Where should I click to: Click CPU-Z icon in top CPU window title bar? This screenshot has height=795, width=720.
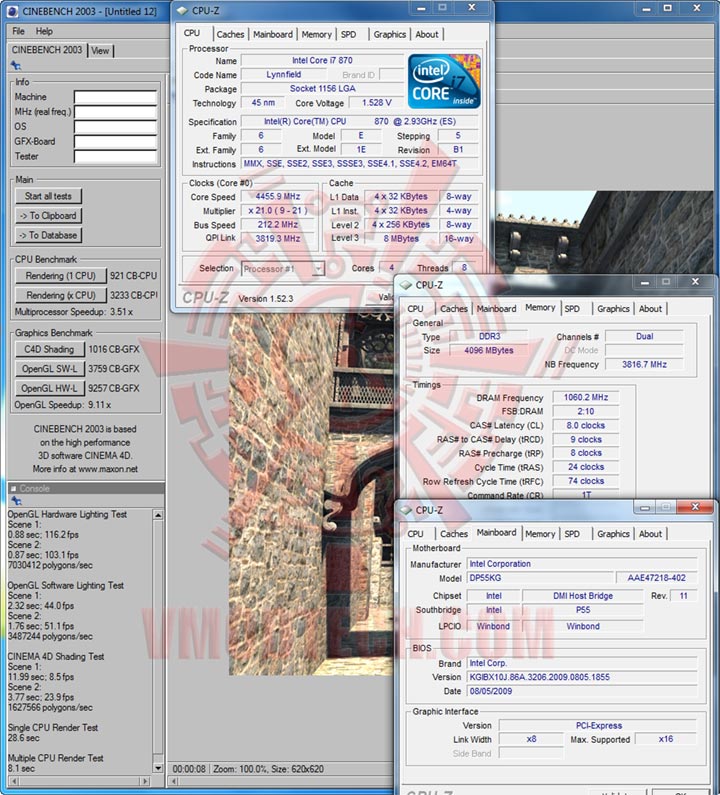[x=182, y=11]
